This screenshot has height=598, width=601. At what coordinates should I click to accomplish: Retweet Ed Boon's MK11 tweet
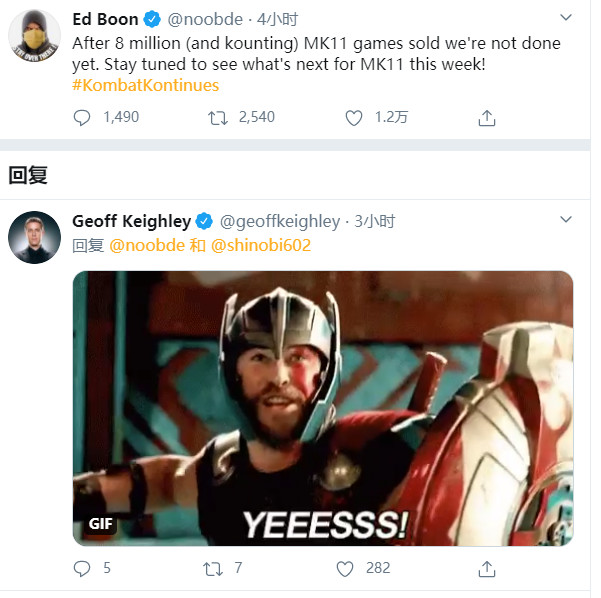[x=218, y=118]
